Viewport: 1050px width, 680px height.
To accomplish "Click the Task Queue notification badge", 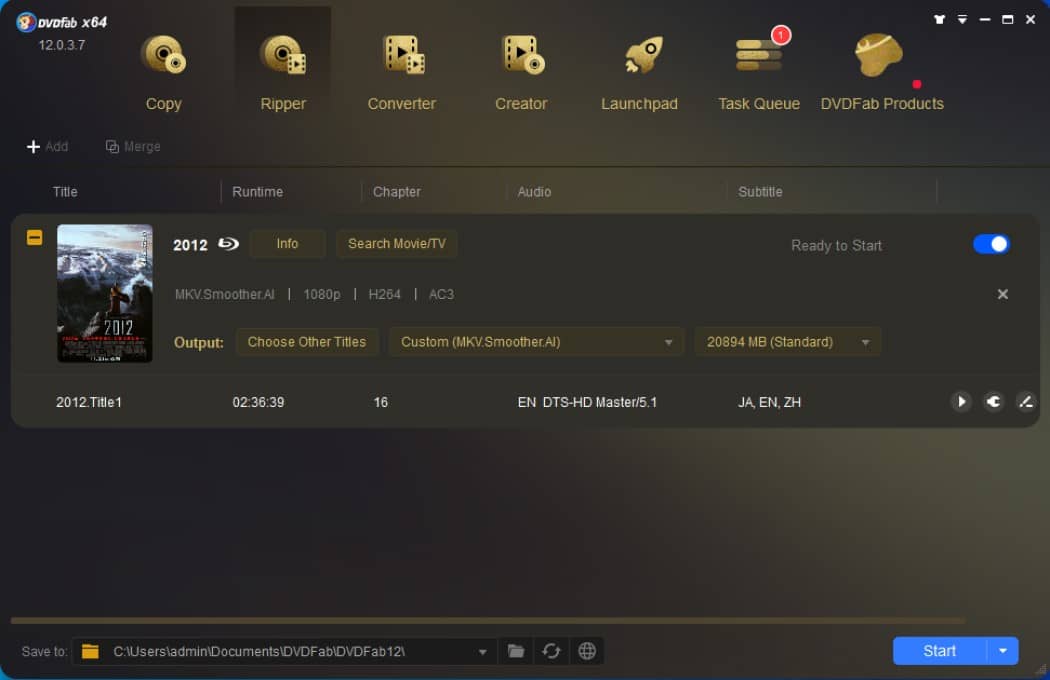I will (781, 35).
